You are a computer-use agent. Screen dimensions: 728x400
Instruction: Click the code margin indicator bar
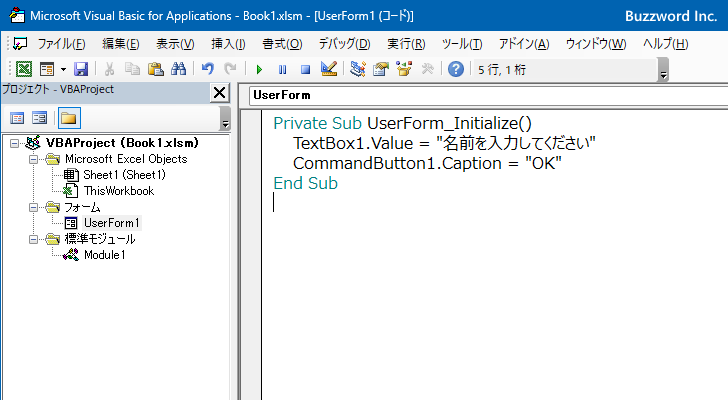click(252, 255)
